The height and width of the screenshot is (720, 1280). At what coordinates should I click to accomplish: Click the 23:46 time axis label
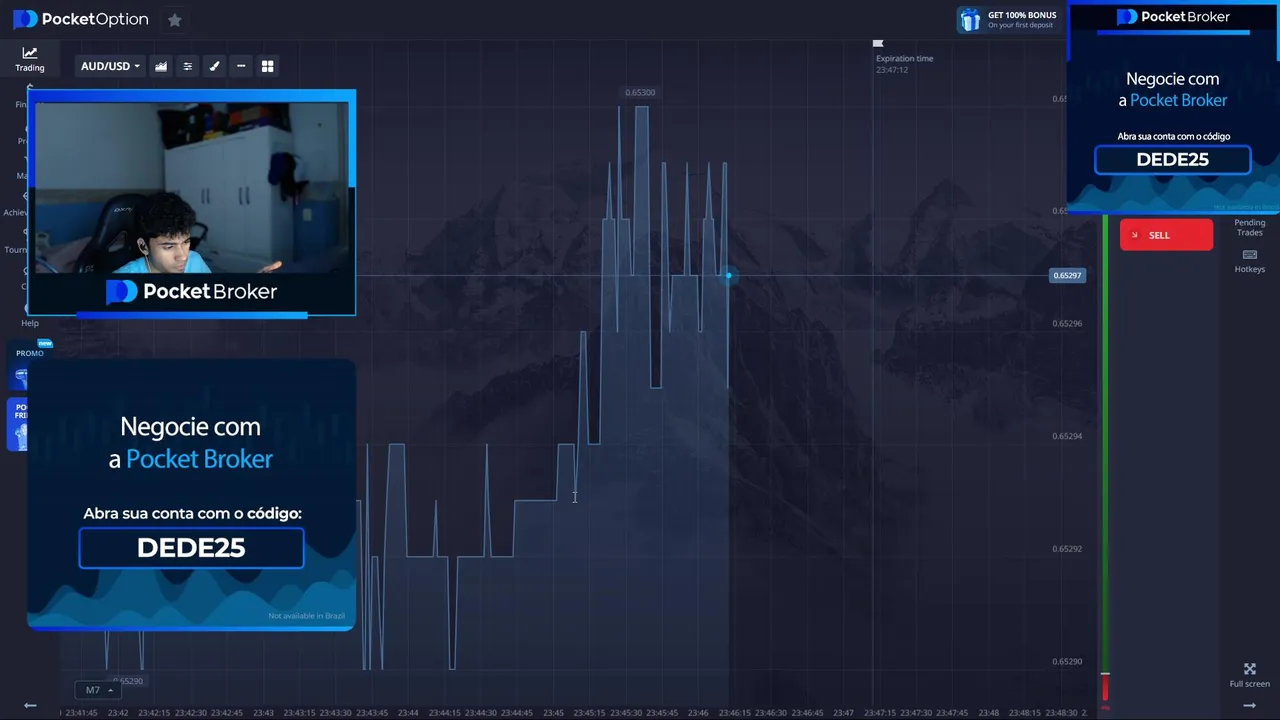tap(698, 713)
